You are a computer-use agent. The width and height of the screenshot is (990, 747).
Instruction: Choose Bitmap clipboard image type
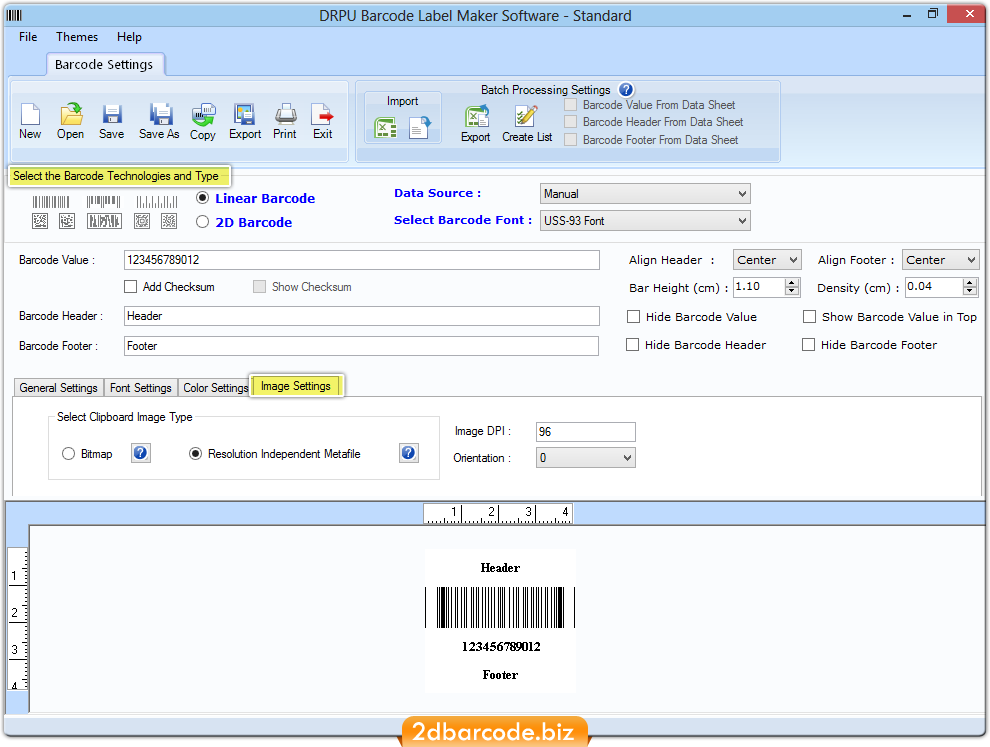coord(68,453)
